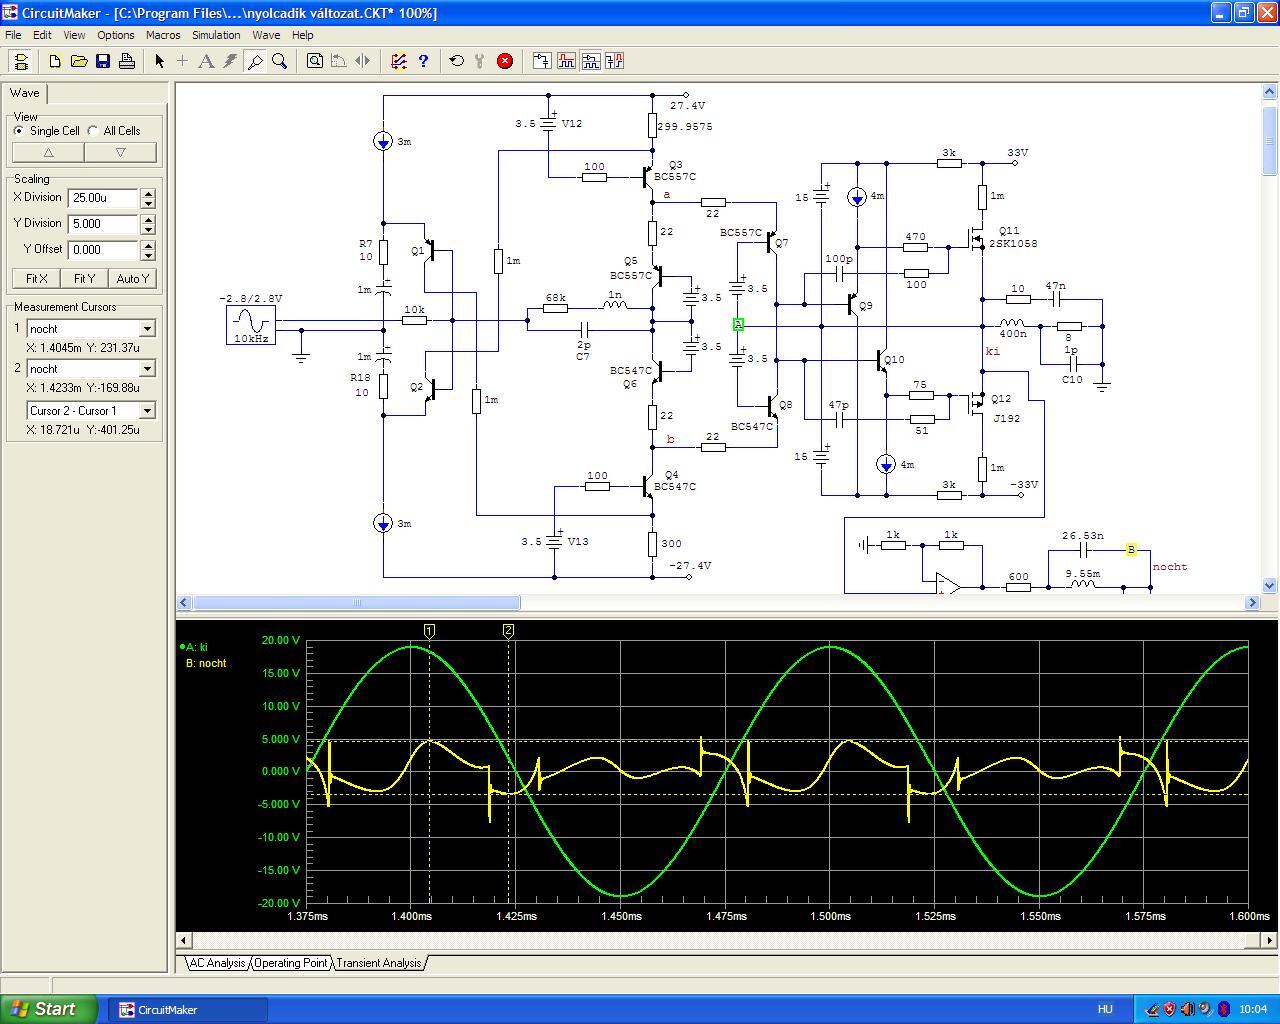The width and height of the screenshot is (1280, 1024).
Task: Switch to the AC Analysis tab
Action: click(x=217, y=963)
